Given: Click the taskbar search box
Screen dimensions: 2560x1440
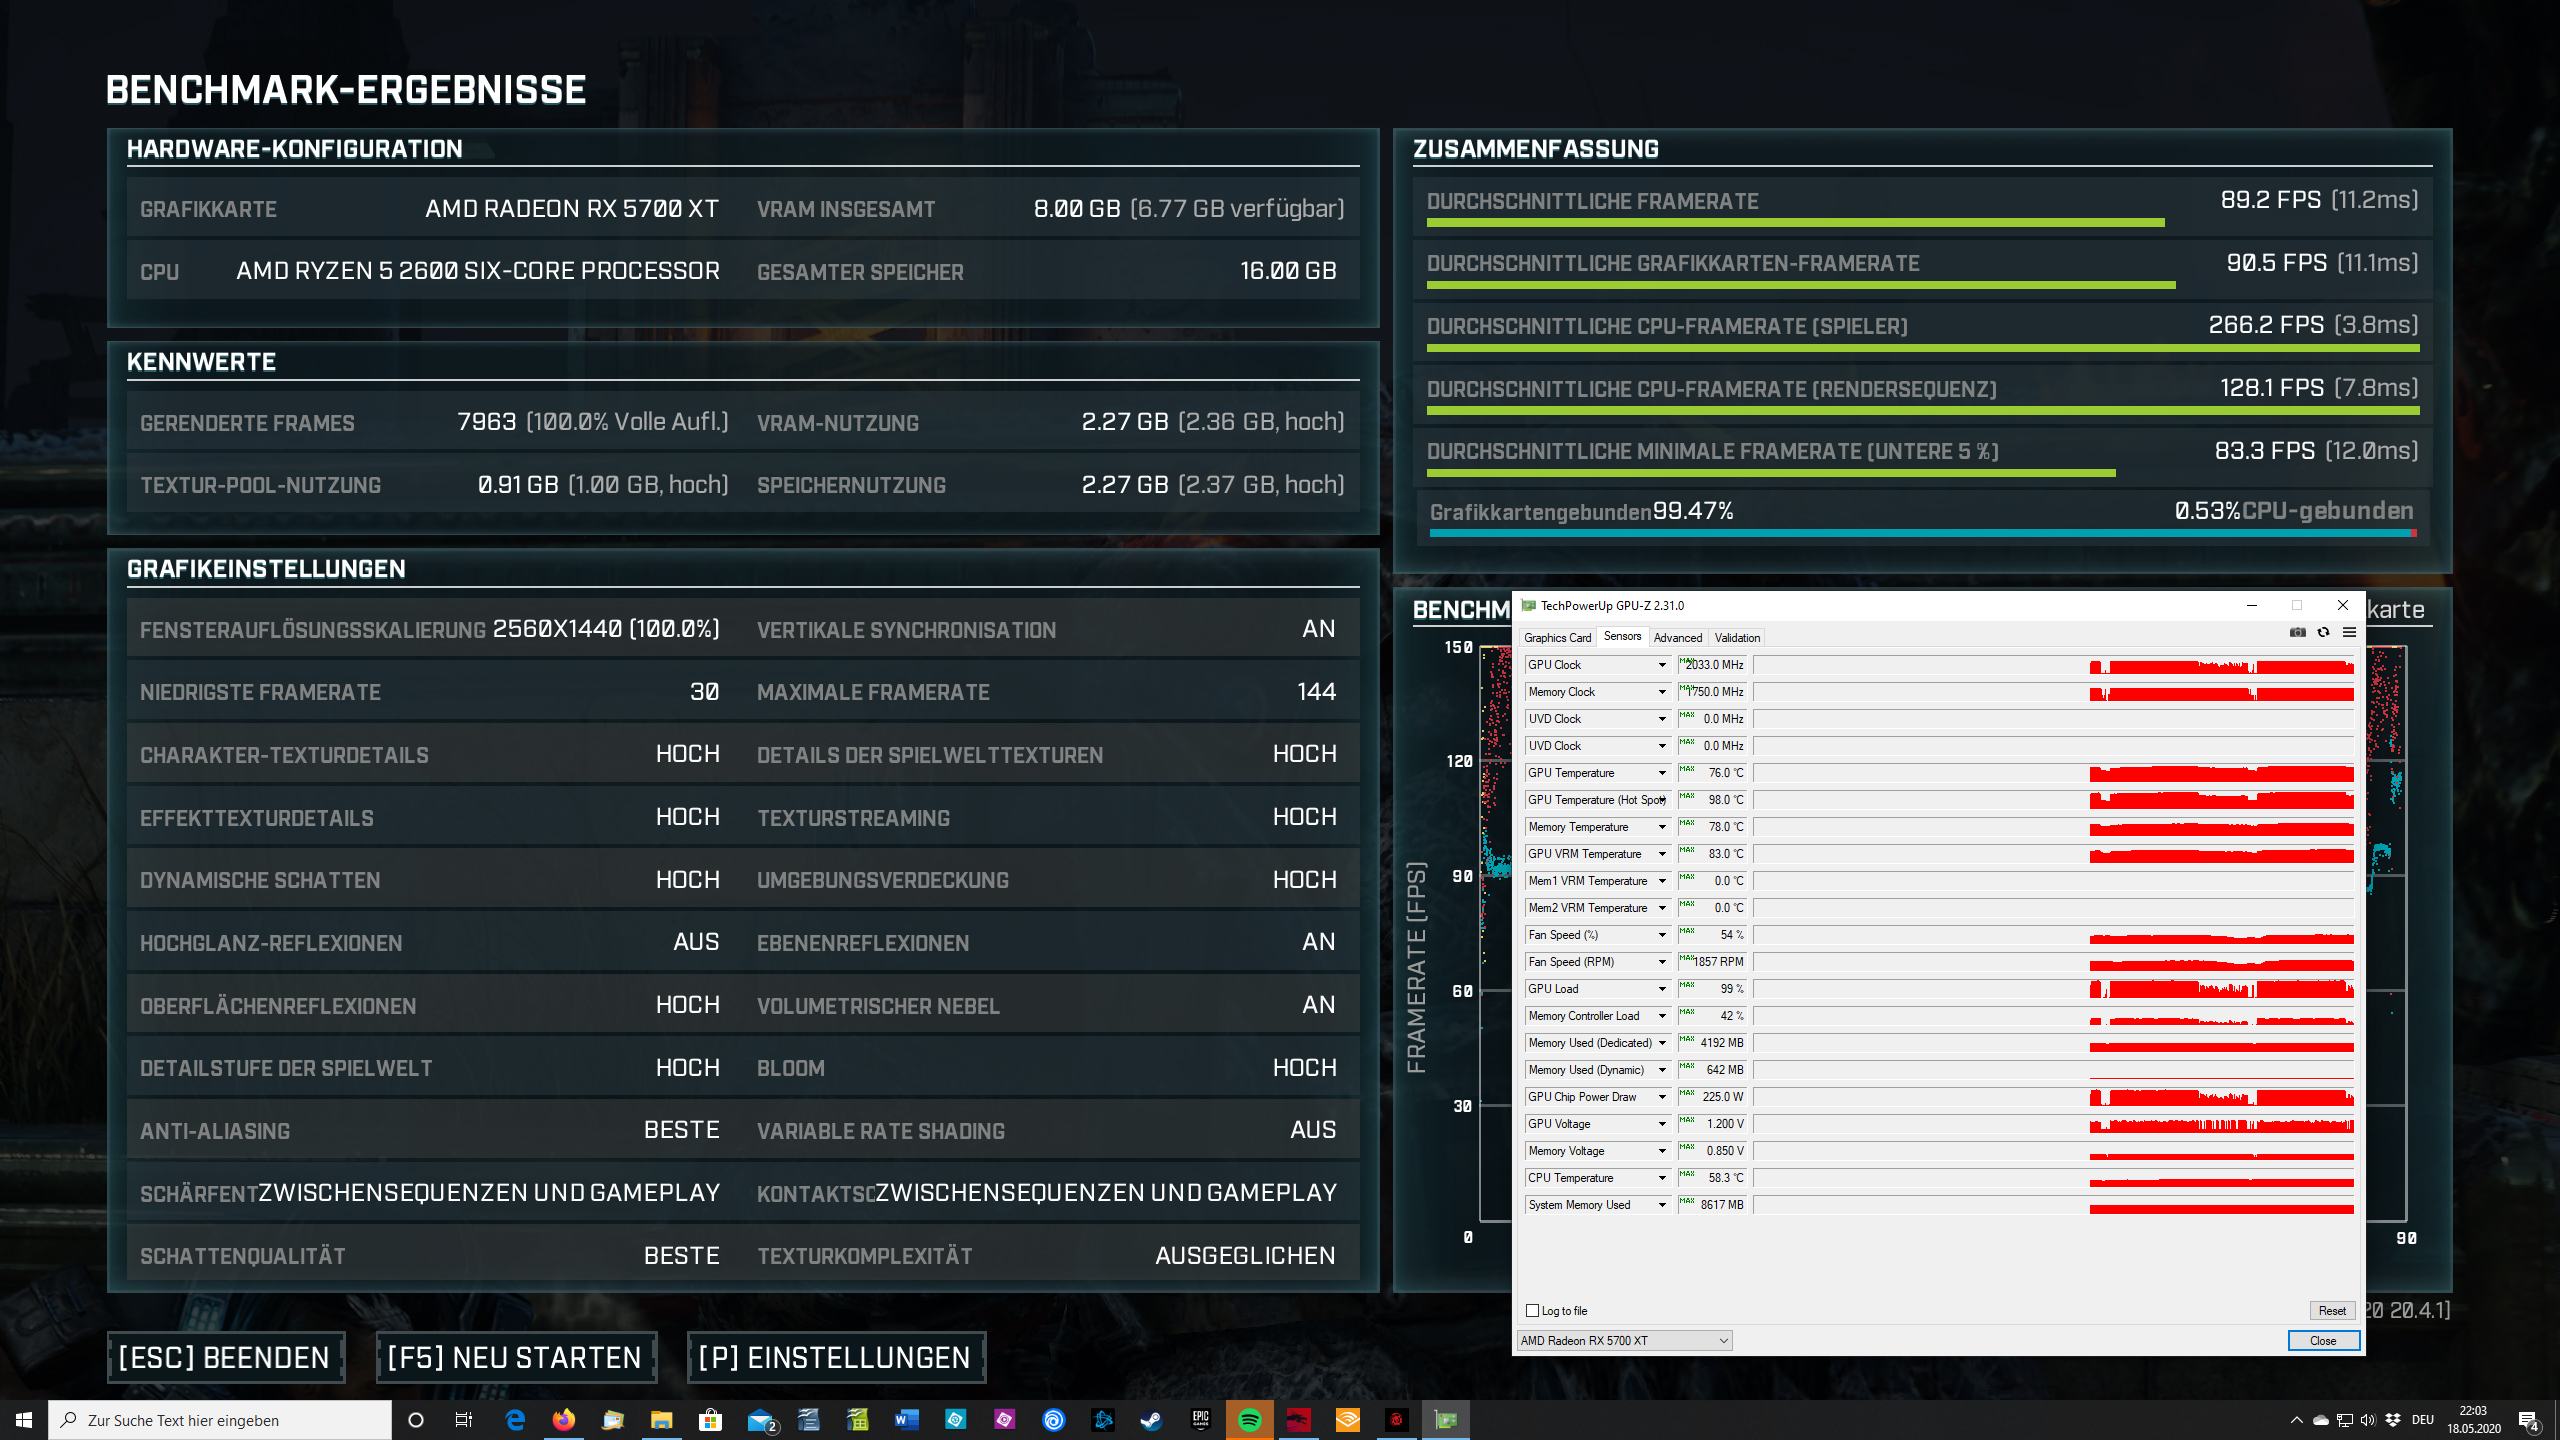Looking at the screenshot, I should [220, 1420].
